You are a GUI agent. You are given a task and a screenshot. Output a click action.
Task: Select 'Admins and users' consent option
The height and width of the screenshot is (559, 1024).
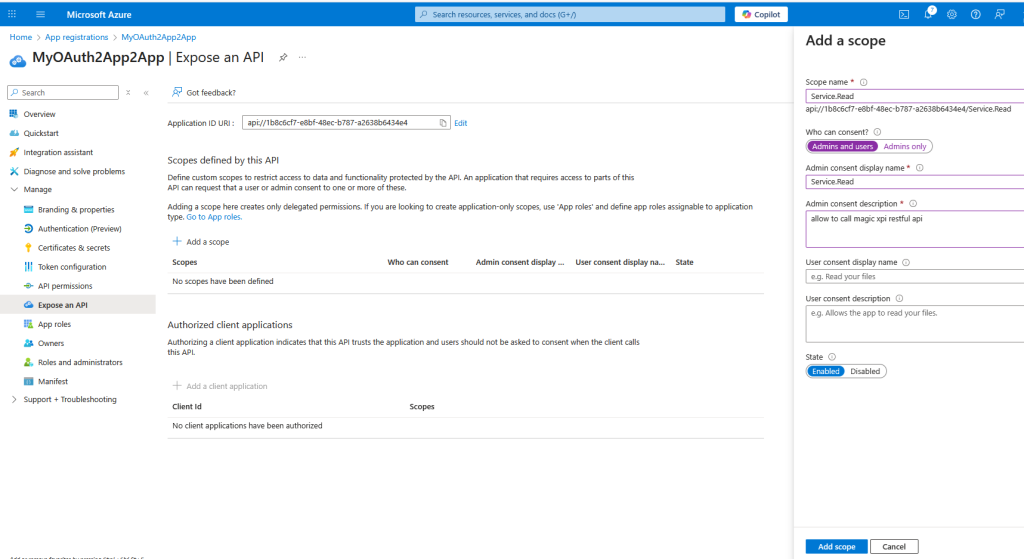tap(842, 146)
